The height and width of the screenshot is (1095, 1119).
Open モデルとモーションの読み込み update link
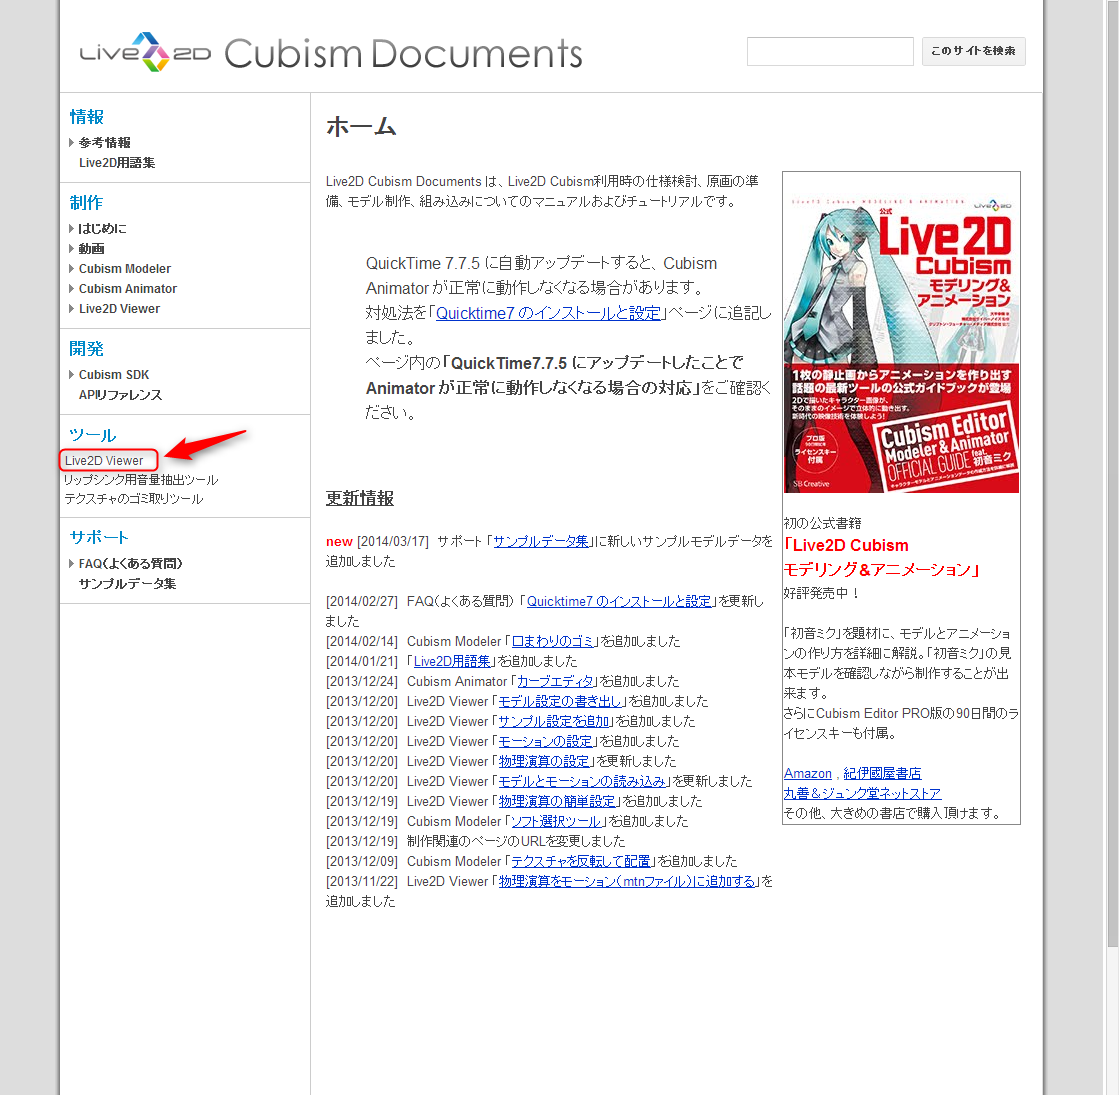point(582,781)
